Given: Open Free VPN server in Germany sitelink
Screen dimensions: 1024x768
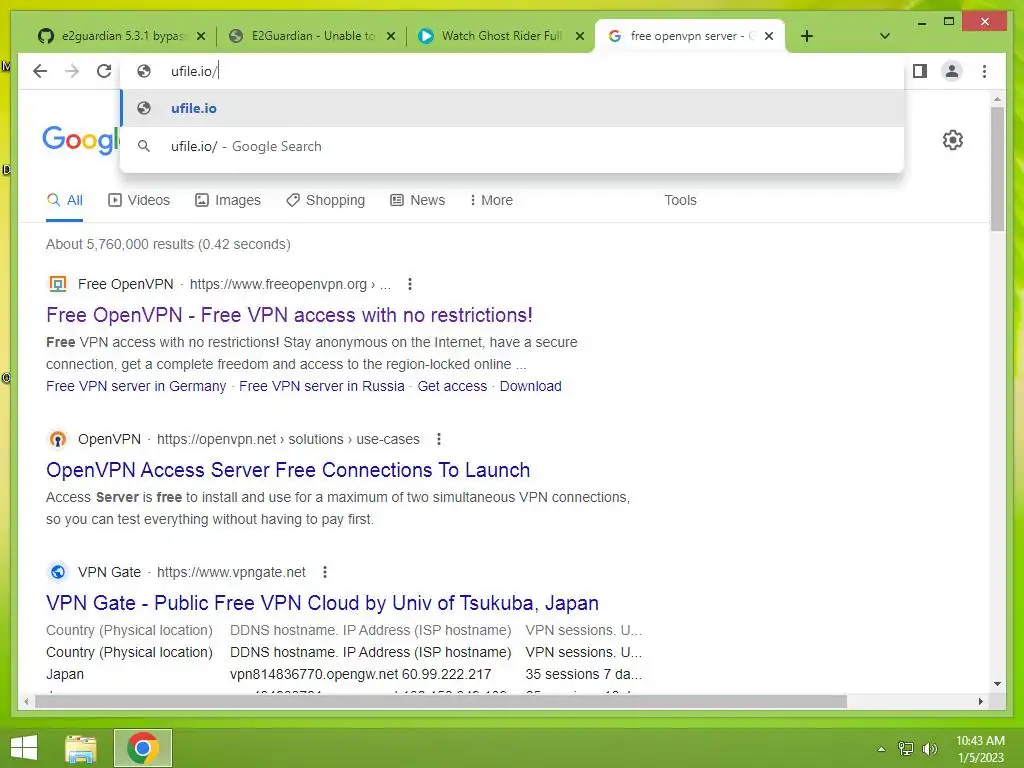Looking at the screenshot, I should coord(136,387).
